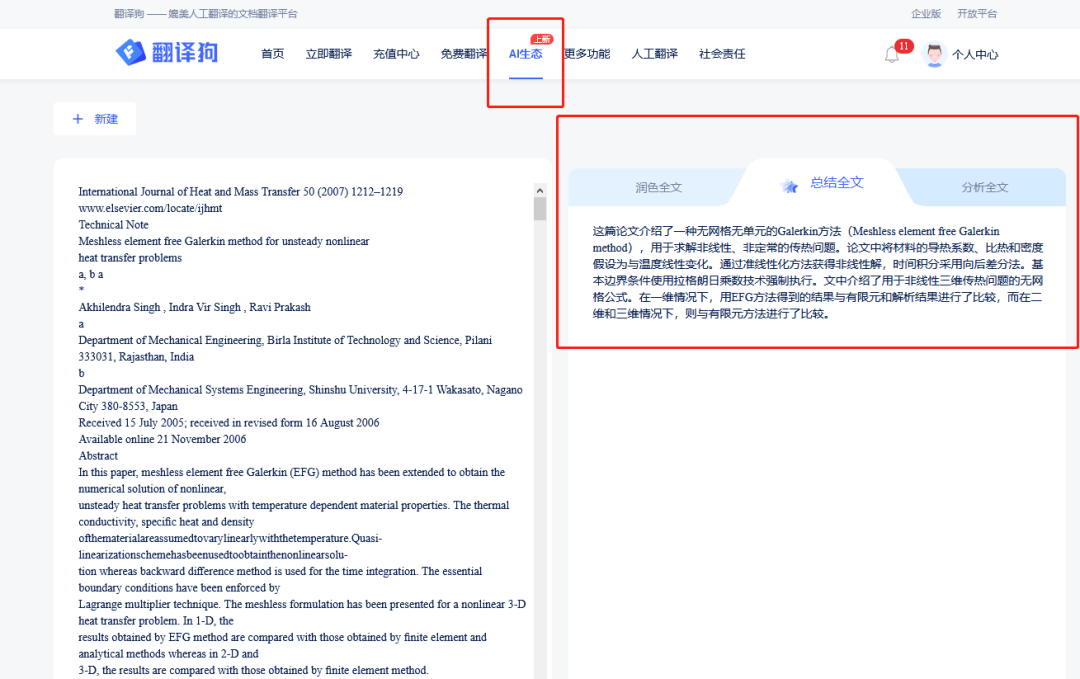This screenshot has height=679, width=1080.
Task: Click 'Available online 21 November 2006' line
Action: pyautogui.click(x=162, y=439)
